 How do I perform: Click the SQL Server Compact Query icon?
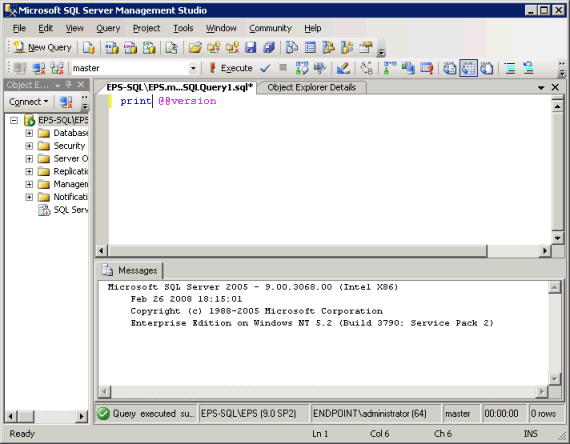pyautogui.click(x=172, y=47)
